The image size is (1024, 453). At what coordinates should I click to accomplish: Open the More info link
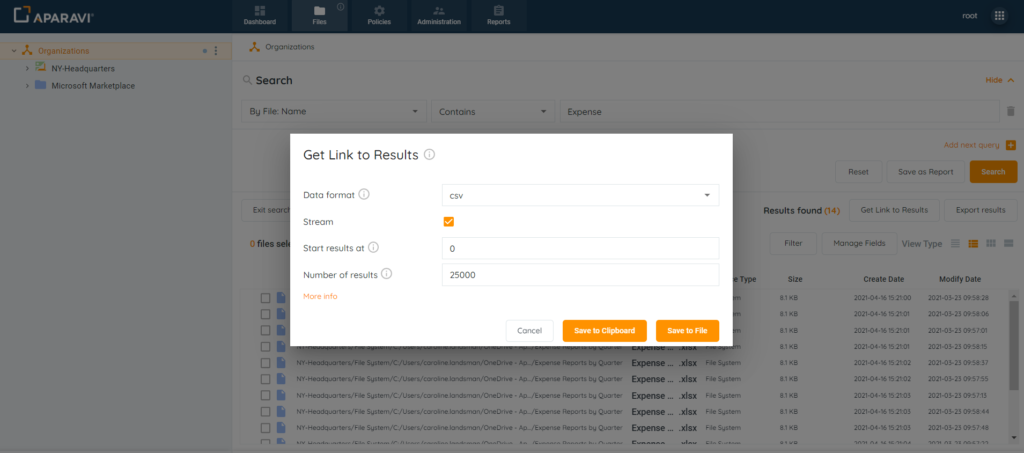point(320,297)
